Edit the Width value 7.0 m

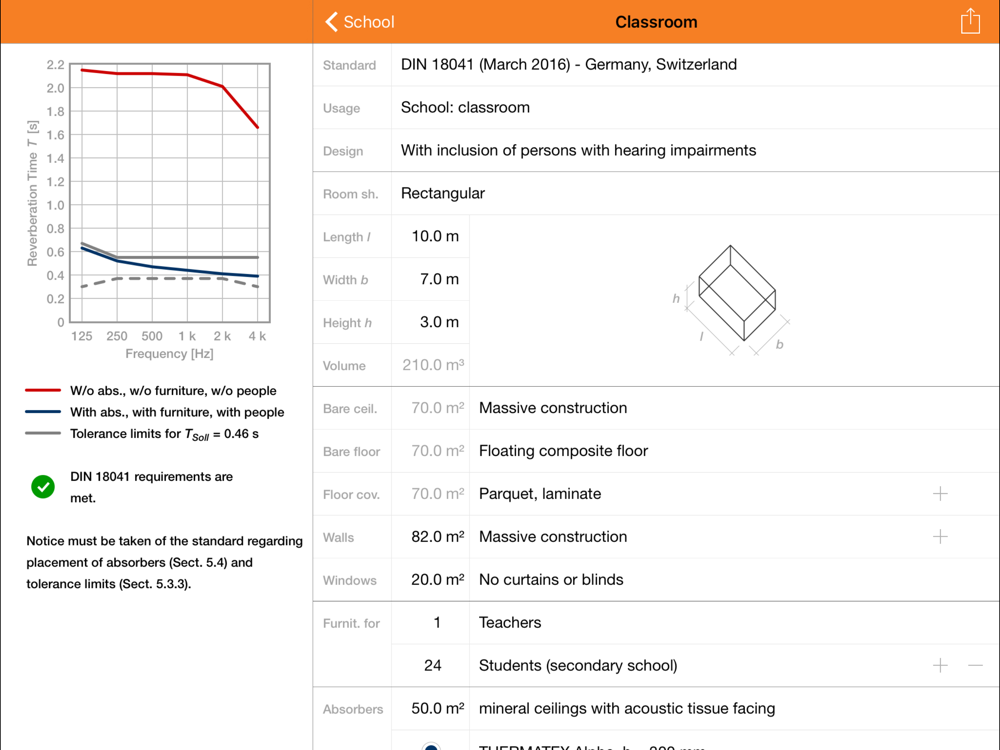(439, 280)
